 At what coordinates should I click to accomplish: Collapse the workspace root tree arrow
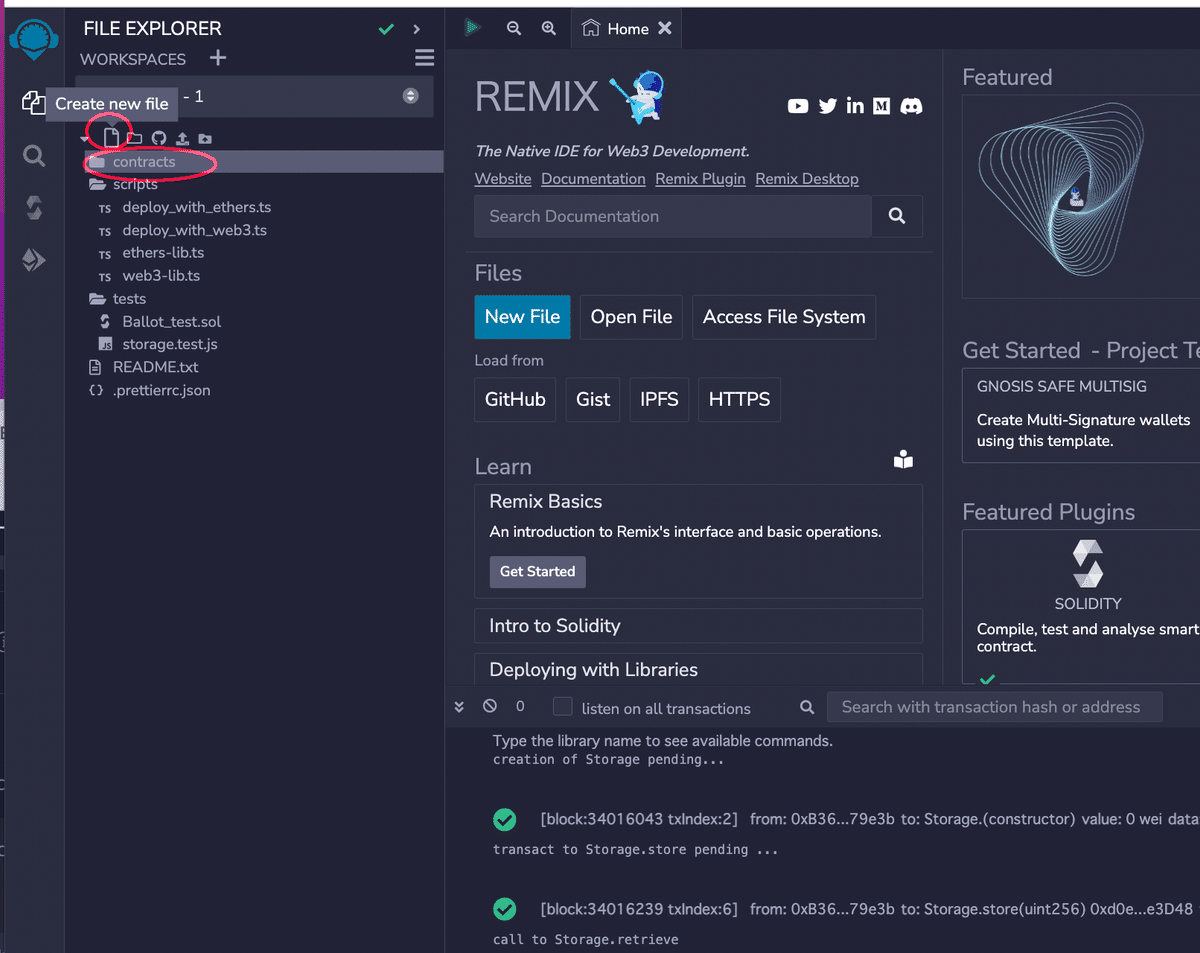(x=85, y=139)
